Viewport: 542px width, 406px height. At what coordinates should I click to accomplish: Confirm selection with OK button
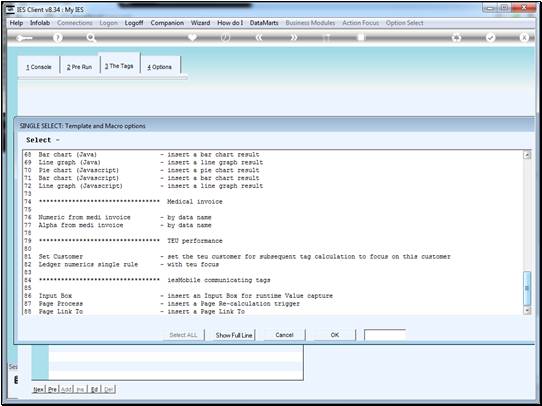(335, 335)
